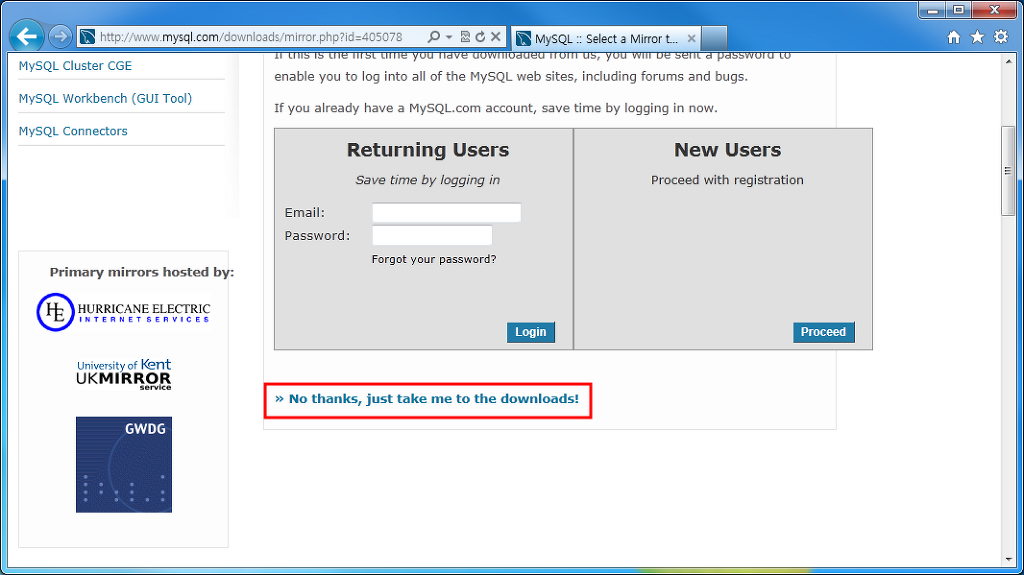This screenshot has width=1024, height=575.
Task: Open MySQL Connectors link
Action: (73, 131)
